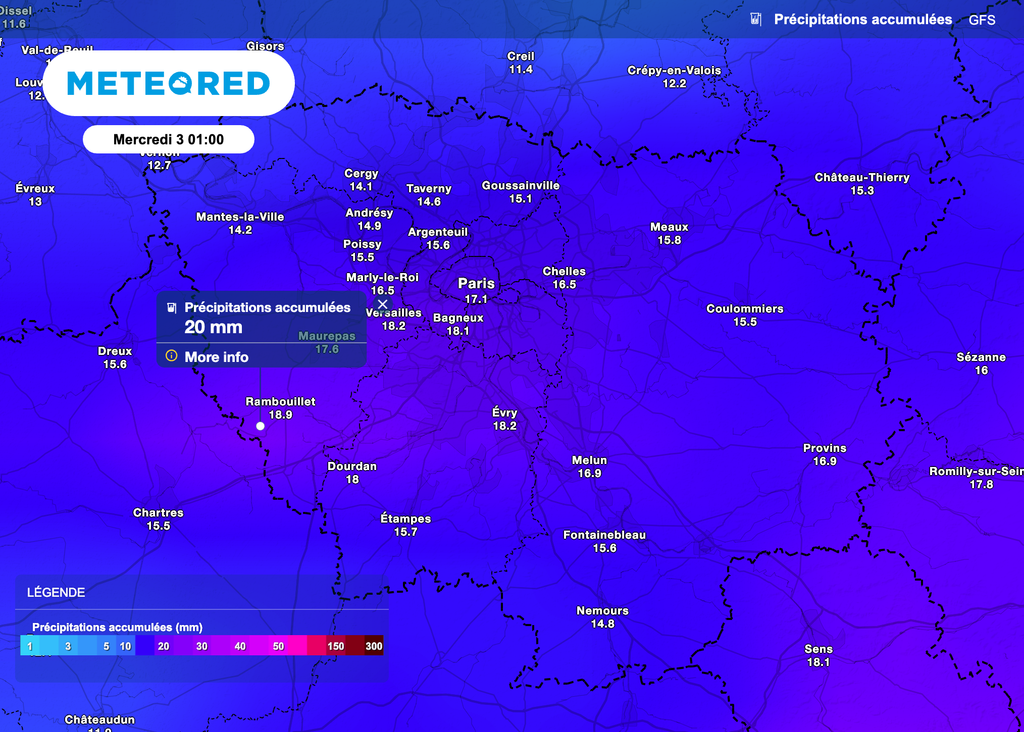Click the rain gauge icon in top bar

pos(756,19)
